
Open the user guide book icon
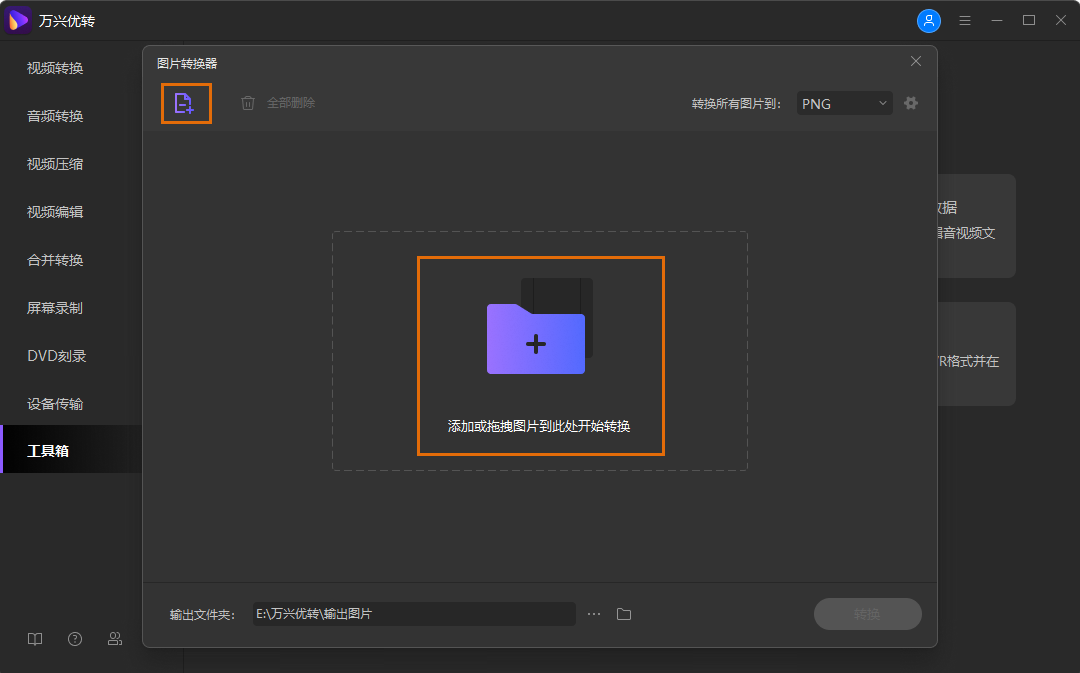point(34,639)
